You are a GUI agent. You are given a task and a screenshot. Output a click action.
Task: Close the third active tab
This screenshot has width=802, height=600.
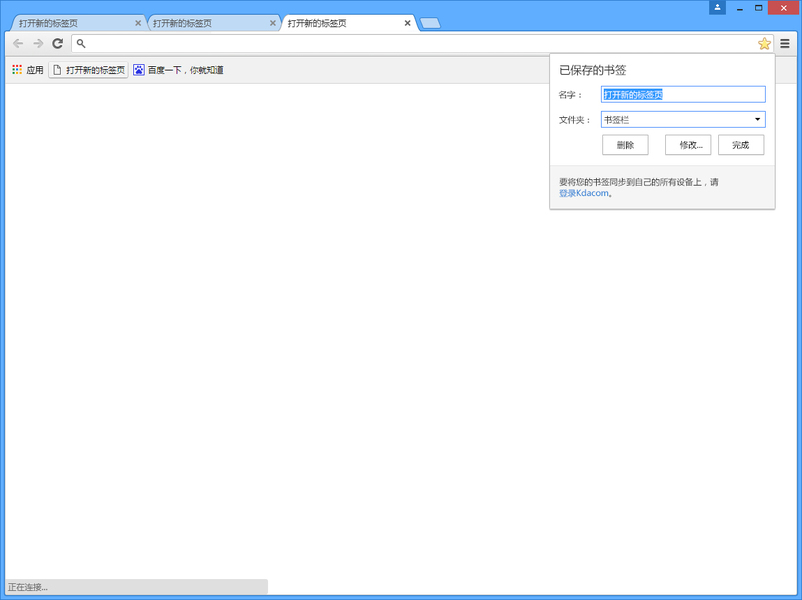tap(408, 23)
